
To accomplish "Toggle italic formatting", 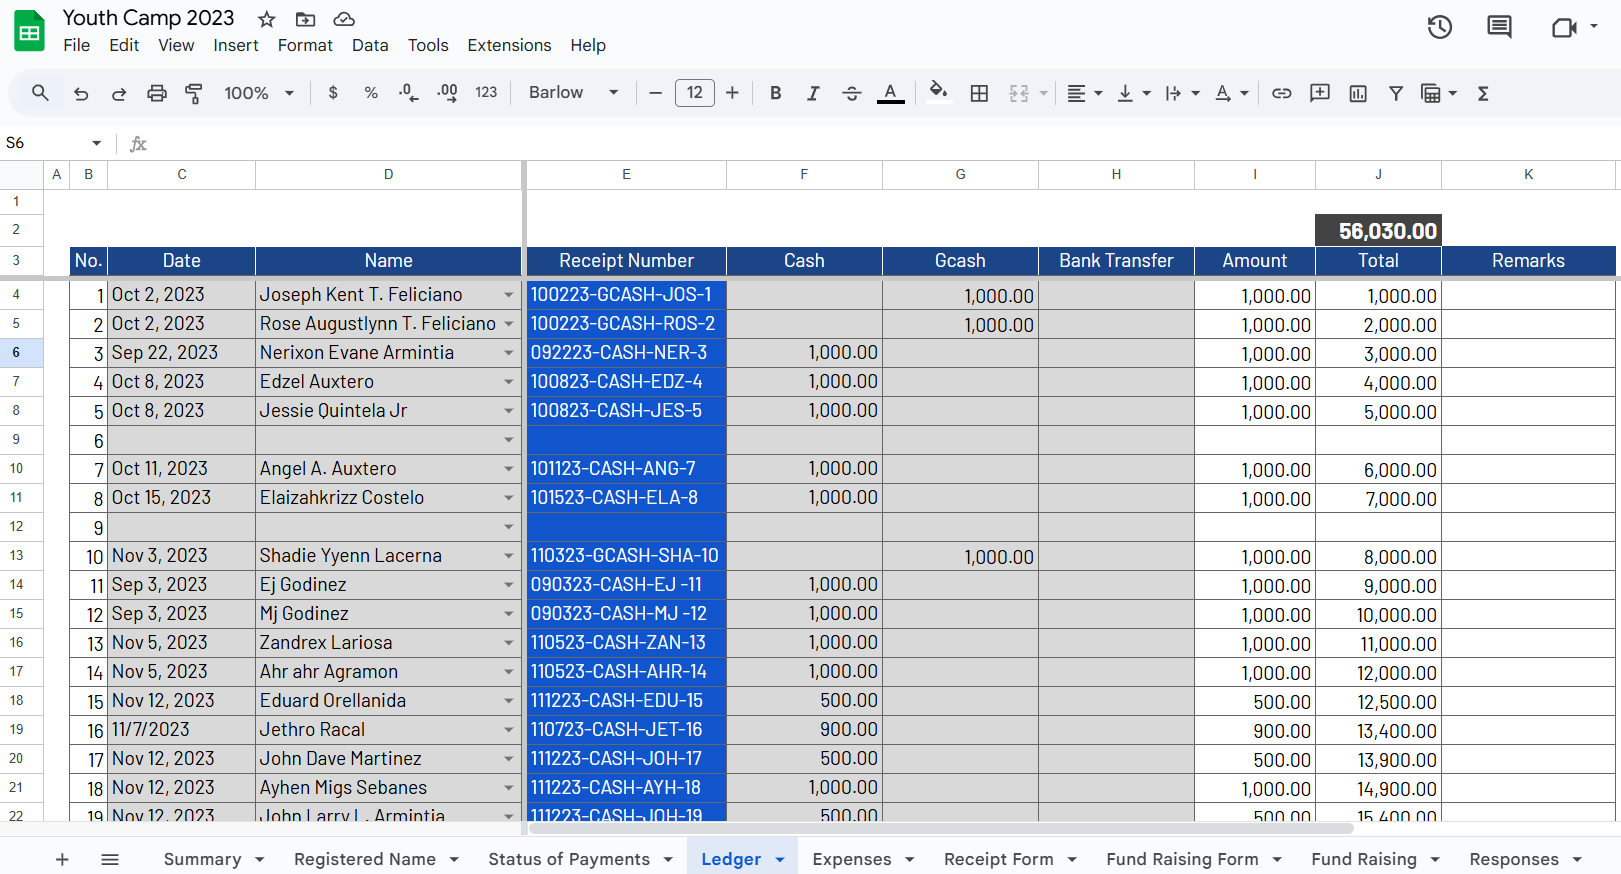I will (x=813, y=93).
